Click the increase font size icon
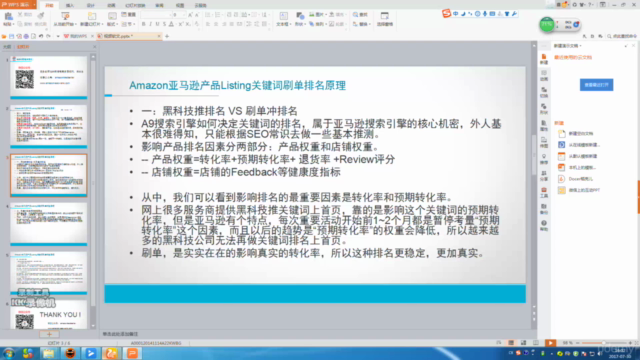 190,15
